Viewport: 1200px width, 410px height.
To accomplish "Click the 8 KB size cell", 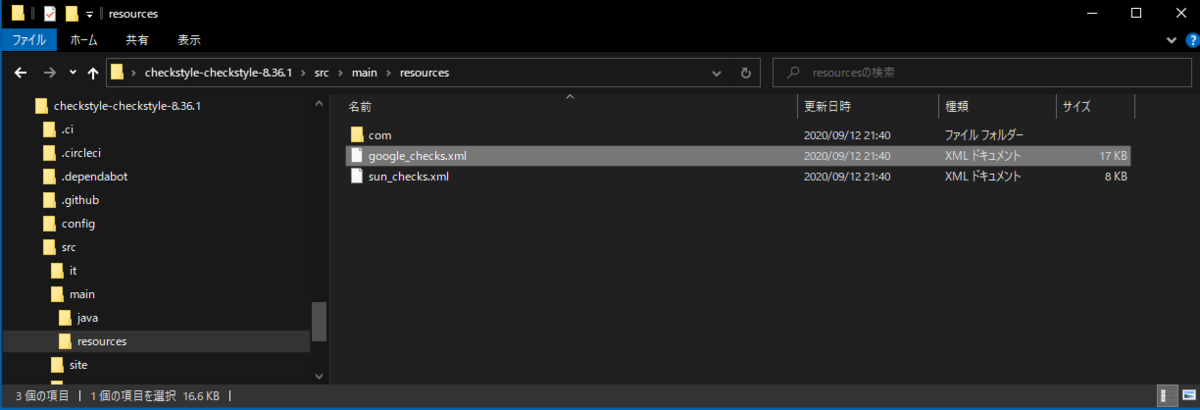I will 1116,176.
